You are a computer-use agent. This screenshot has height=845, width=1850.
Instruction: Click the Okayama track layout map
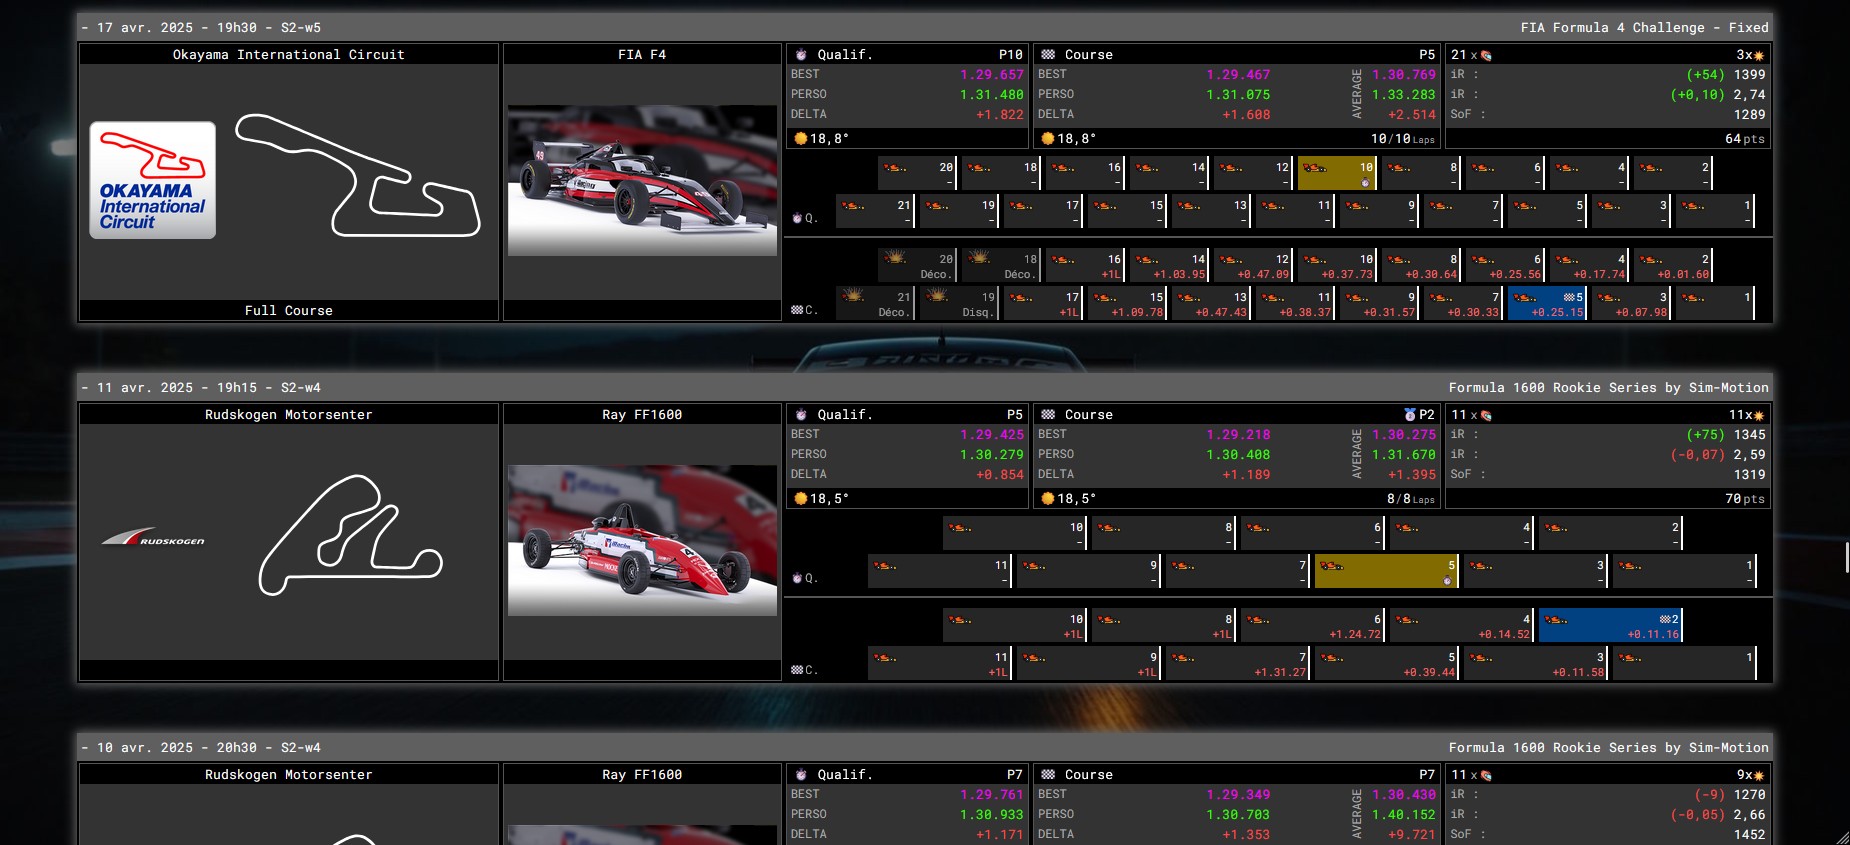pyautogui.click(x=358, y=176)
